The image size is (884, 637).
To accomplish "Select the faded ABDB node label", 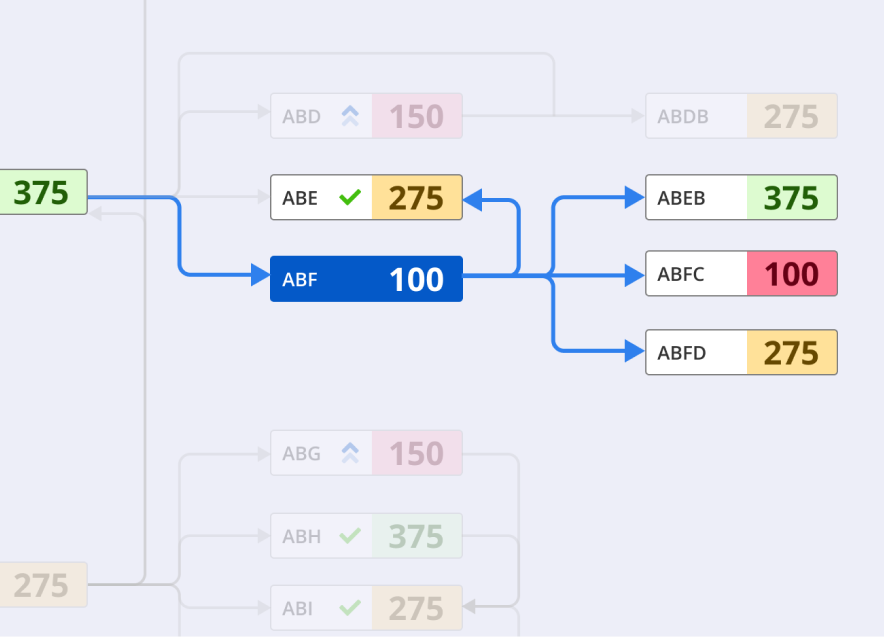I will click(683, 117).
